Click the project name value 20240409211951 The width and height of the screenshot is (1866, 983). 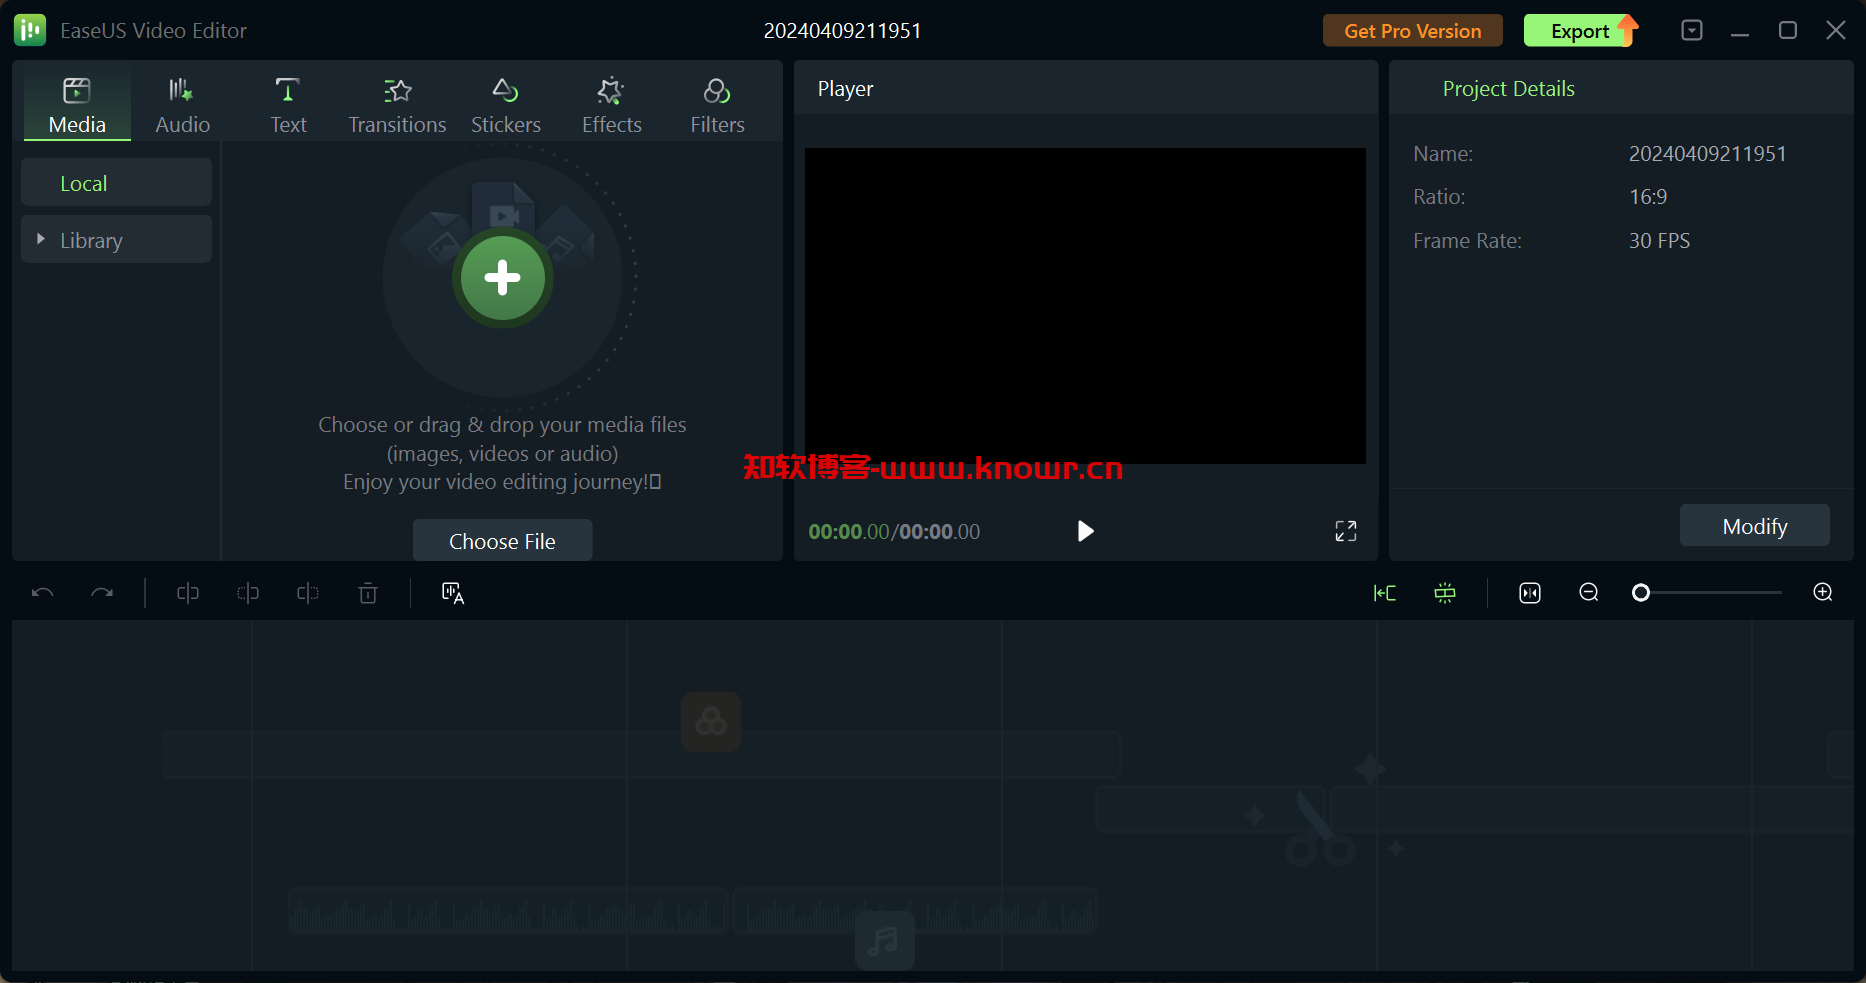(x=1707, y=154)
